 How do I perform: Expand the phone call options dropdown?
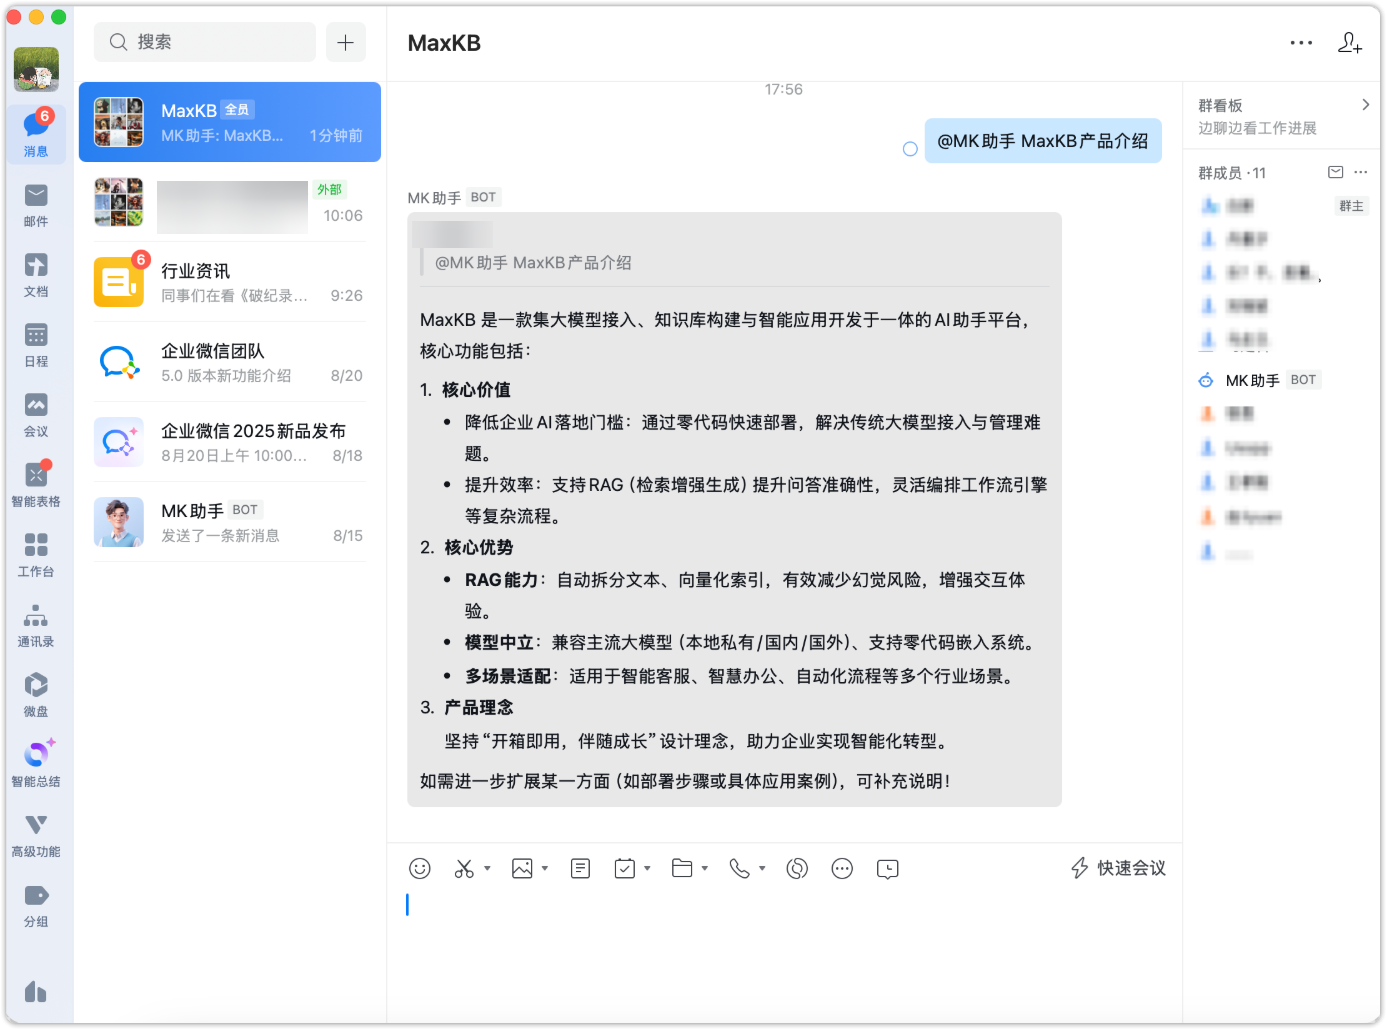(x=761, y=868)
